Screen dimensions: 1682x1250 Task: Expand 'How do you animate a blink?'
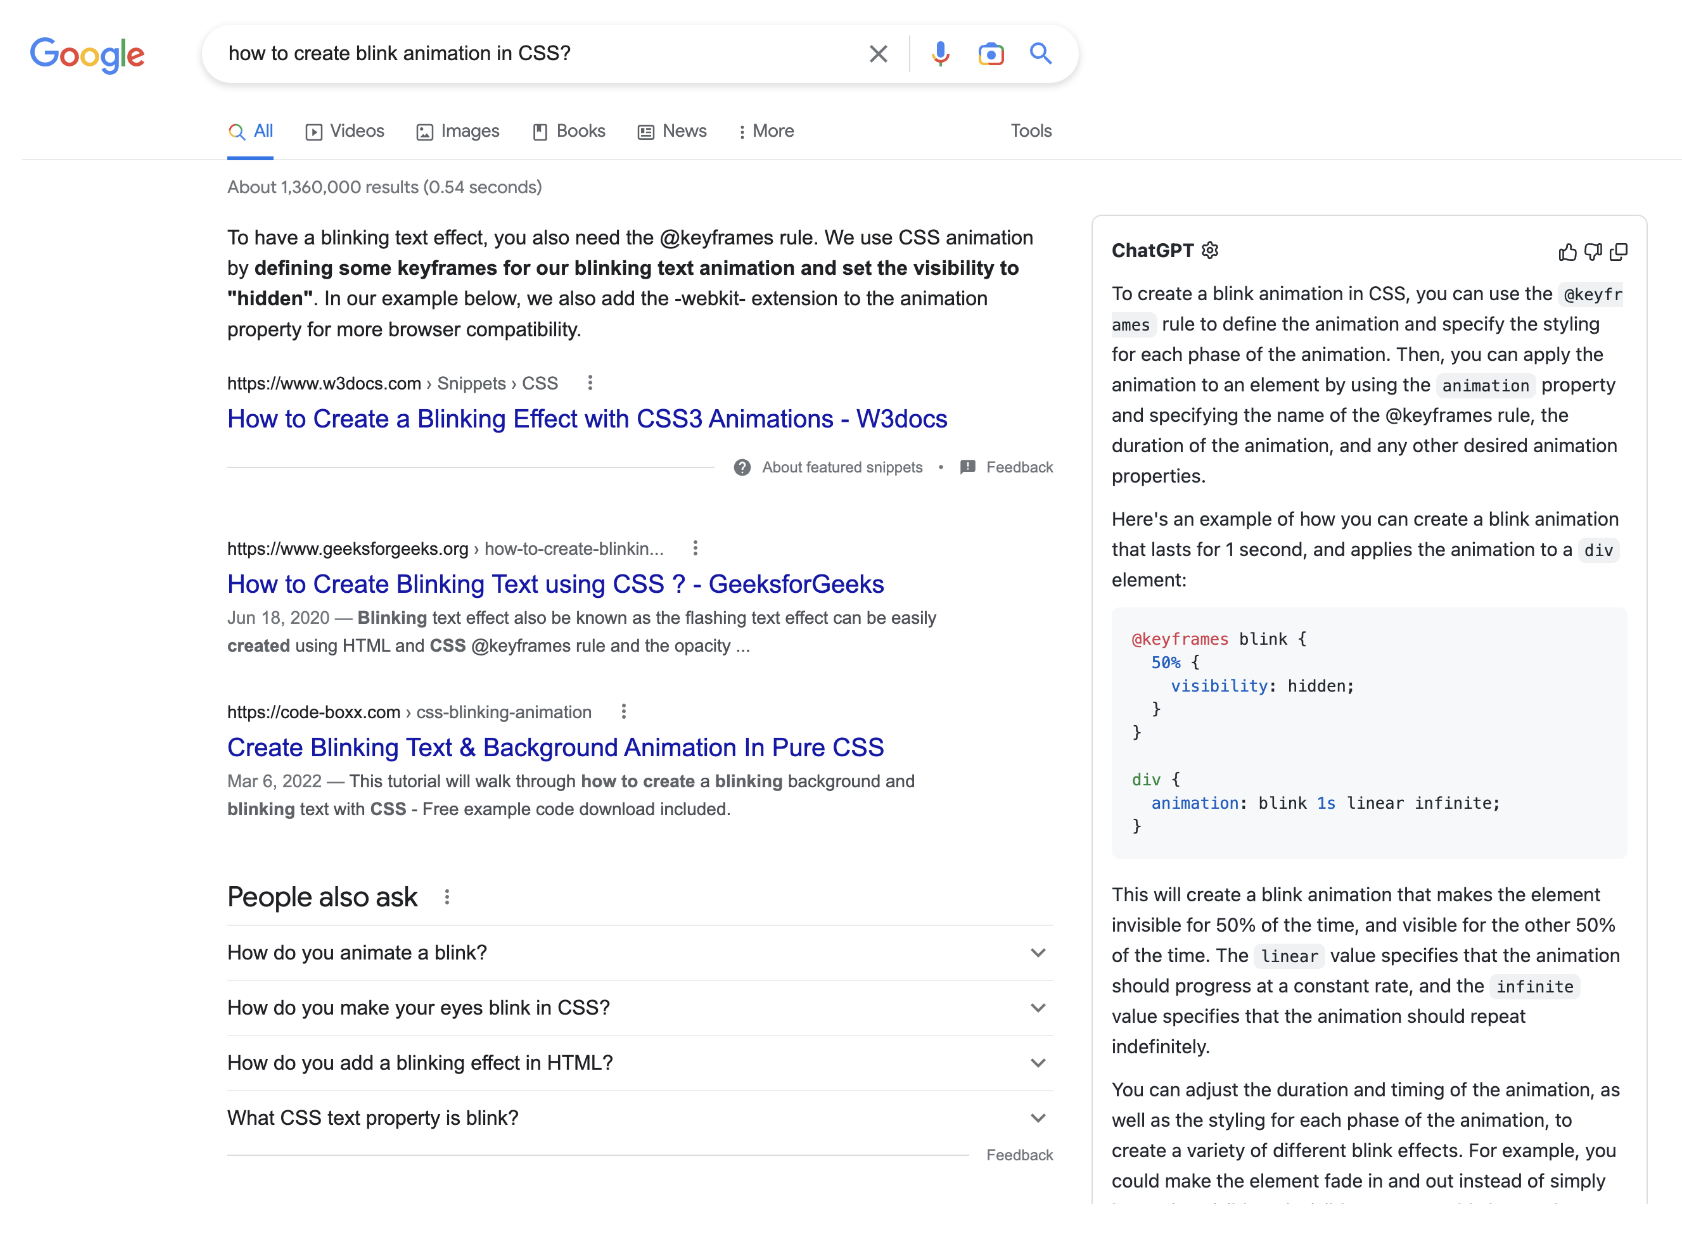[640, 953]
